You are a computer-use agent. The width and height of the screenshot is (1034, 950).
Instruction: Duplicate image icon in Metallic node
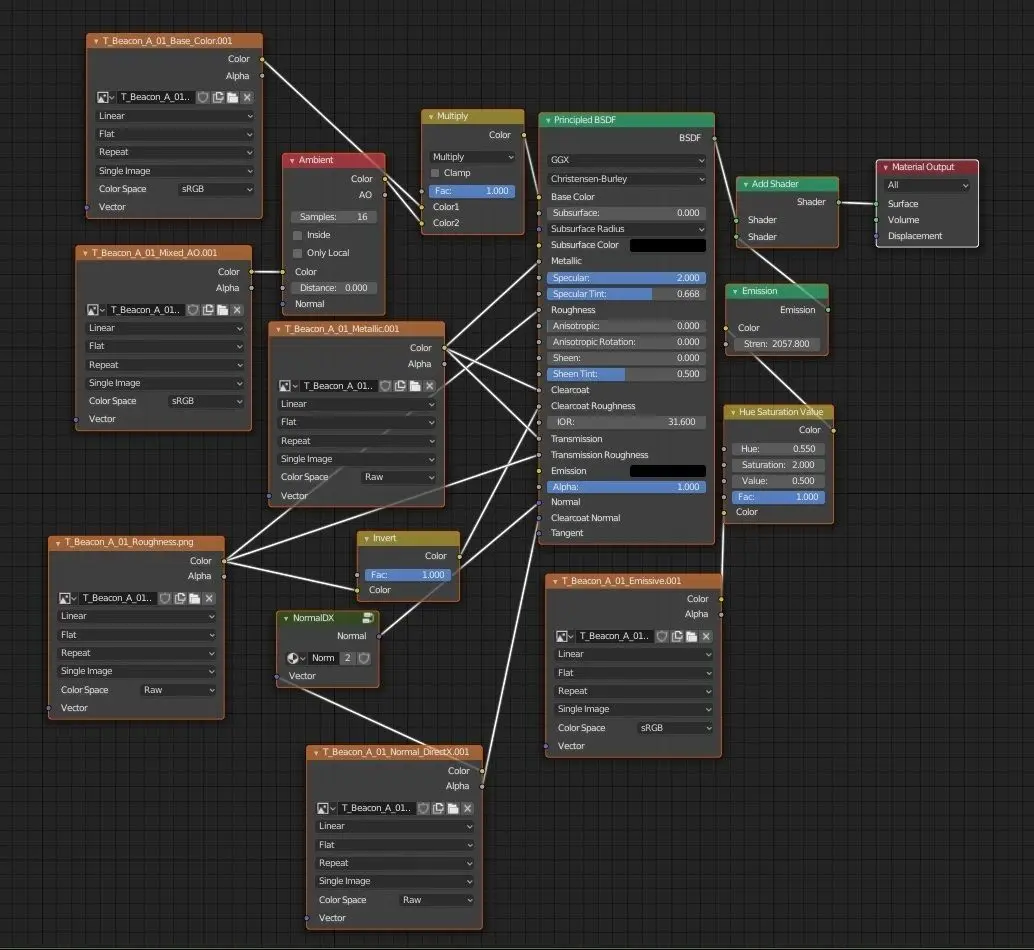[400, 386]
